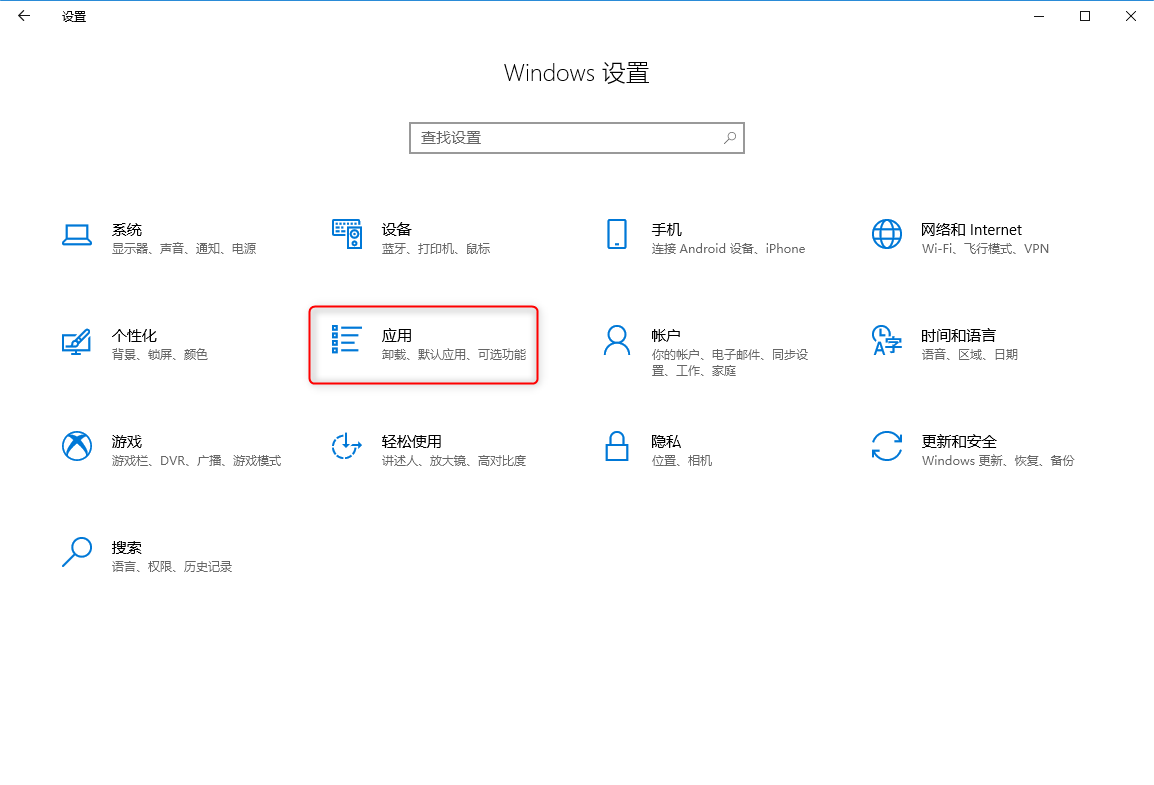Click description 显示器、声音、通知、电源
This screenshot has height=785, width=1154.
tap(184, 249)
